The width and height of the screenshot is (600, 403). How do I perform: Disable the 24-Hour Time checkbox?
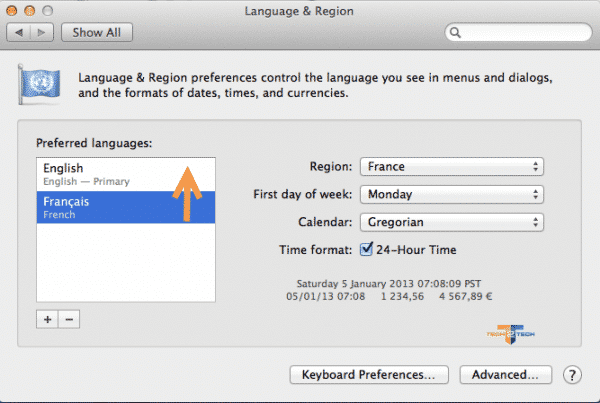click(367, 249)
